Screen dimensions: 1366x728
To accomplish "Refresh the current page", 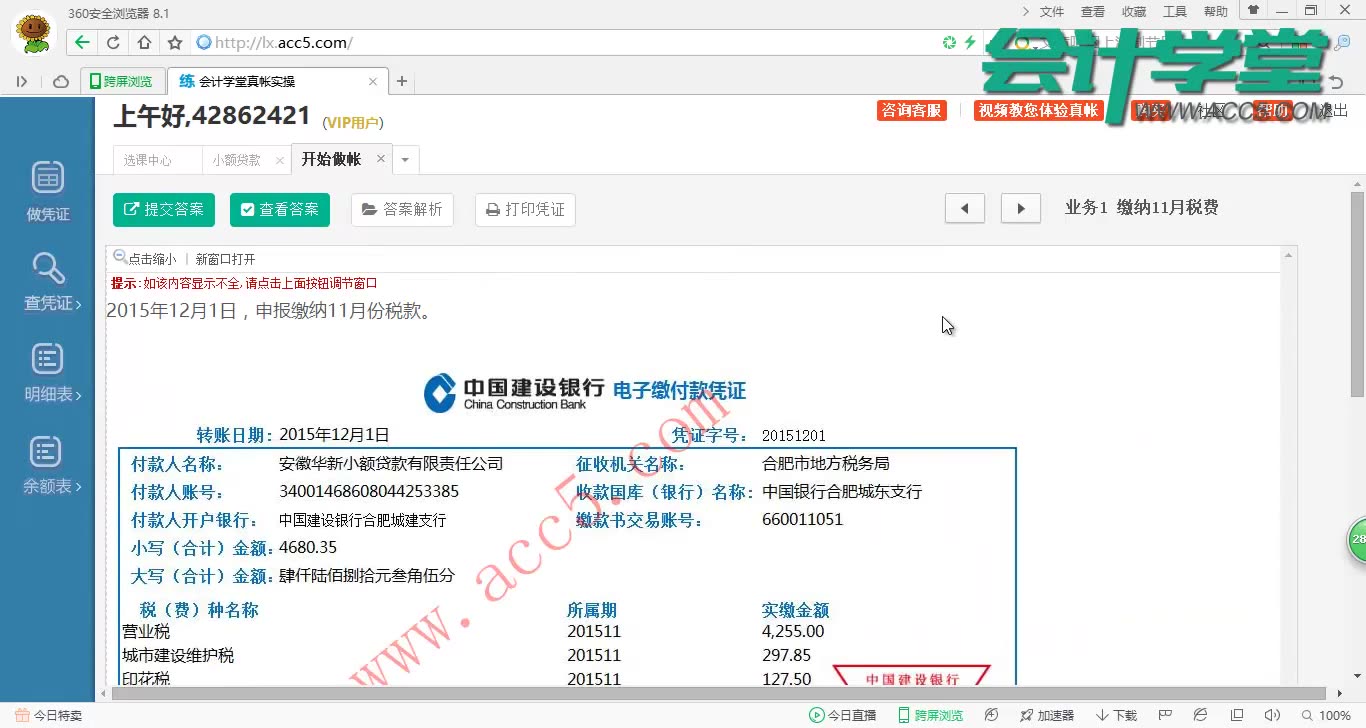I will (x=113, y=43).
